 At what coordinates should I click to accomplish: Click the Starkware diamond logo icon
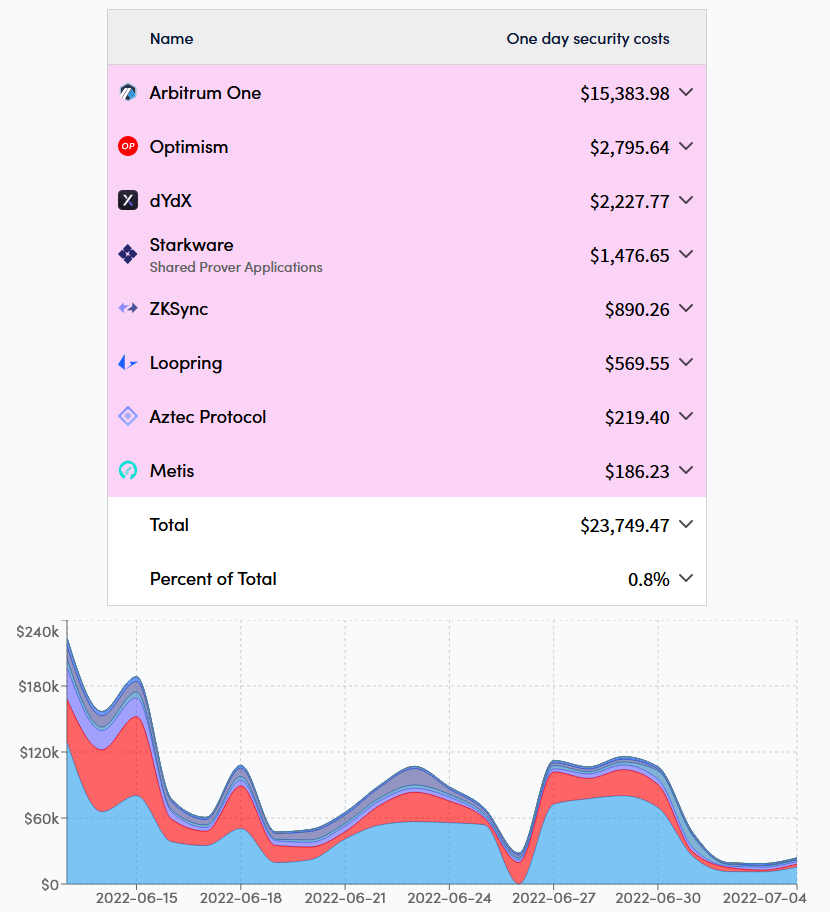tap(128, 254)
